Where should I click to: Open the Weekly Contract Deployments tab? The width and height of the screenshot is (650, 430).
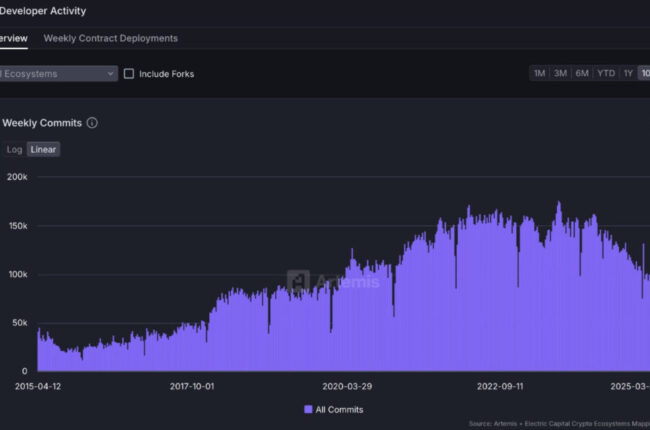111,38
